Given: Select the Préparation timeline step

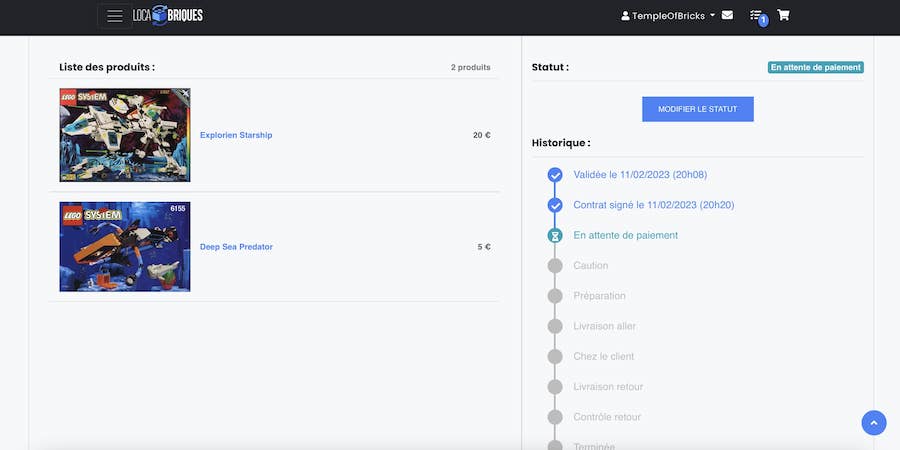Looking at the screenshot, I should click(x=599, y=296).
